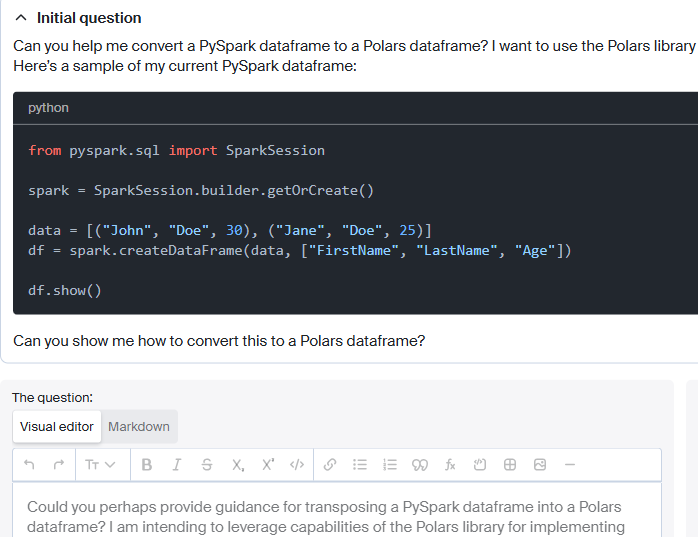The height and width of the screenshot is (537, 698).
Task: Click the undo arrow in editor toolbar
Action: [29, 465]
